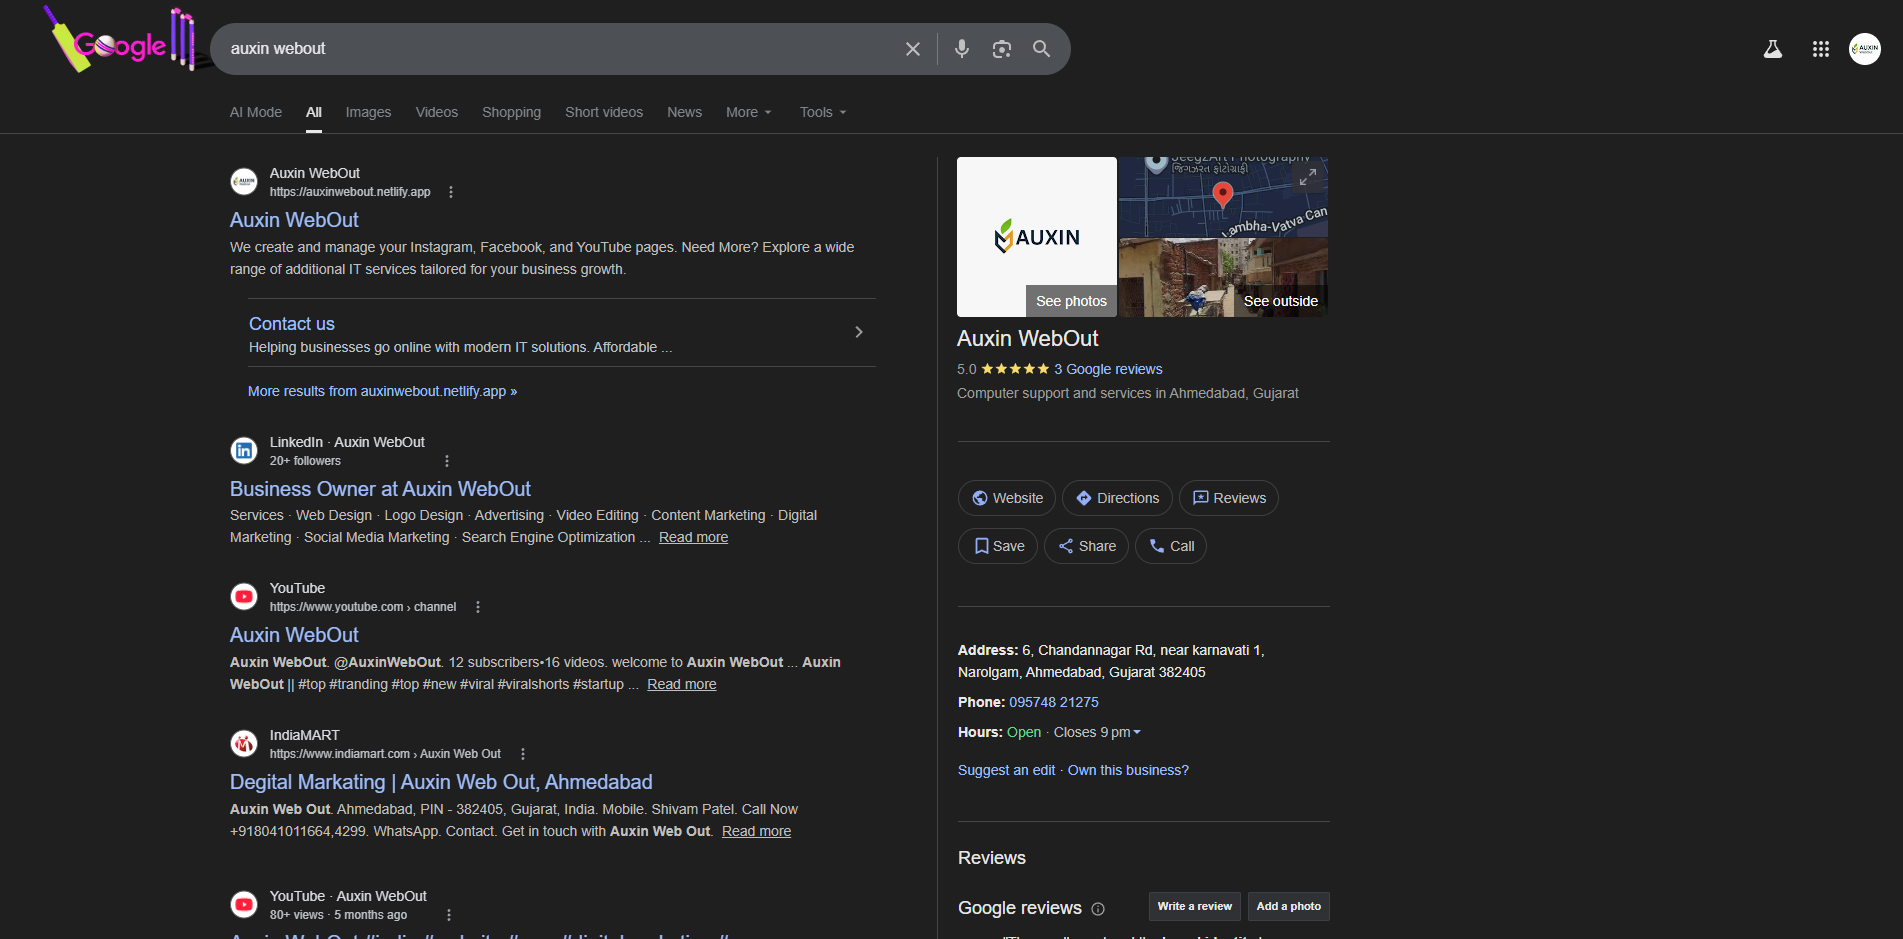The image size is (1903, 939).
Task: Click the magnifying glass search icon
Action: [1041, 49]
